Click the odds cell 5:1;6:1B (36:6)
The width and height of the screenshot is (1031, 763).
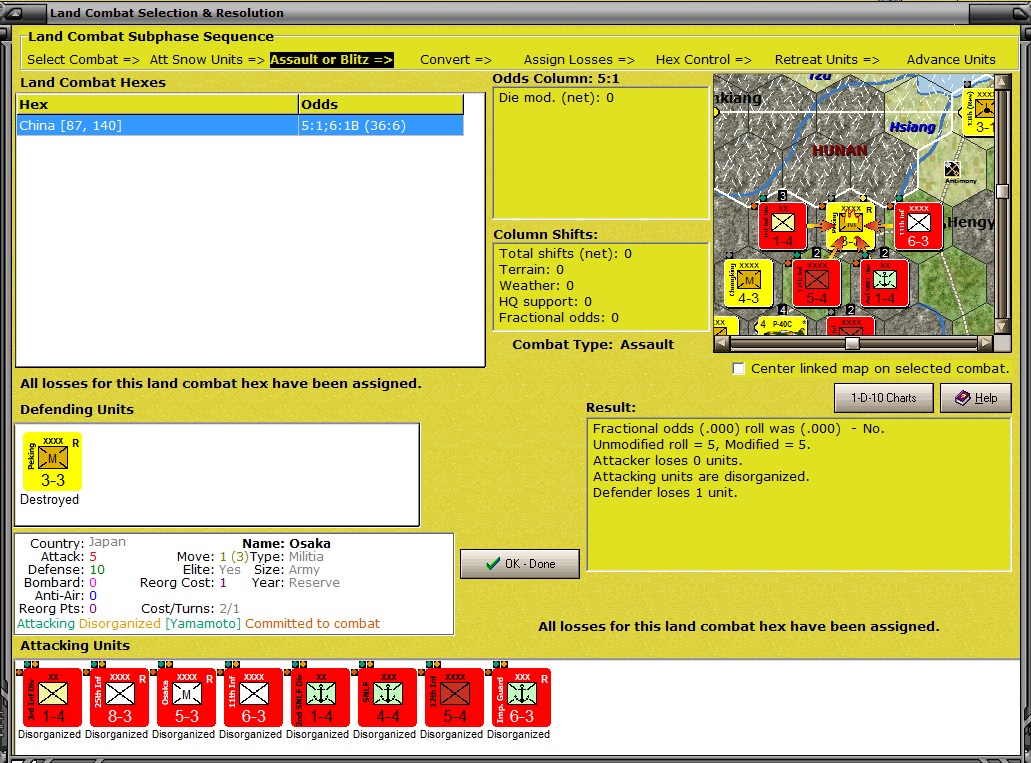(381, 126)
